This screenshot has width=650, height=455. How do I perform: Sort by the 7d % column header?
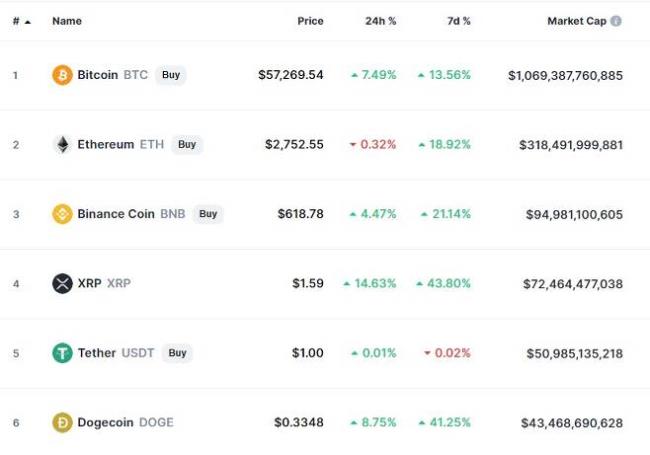[x=456, y=21]
